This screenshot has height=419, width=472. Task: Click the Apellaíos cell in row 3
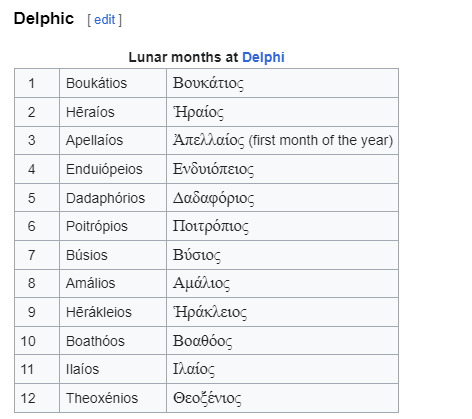pyautogui.click(x=113, y=140)
